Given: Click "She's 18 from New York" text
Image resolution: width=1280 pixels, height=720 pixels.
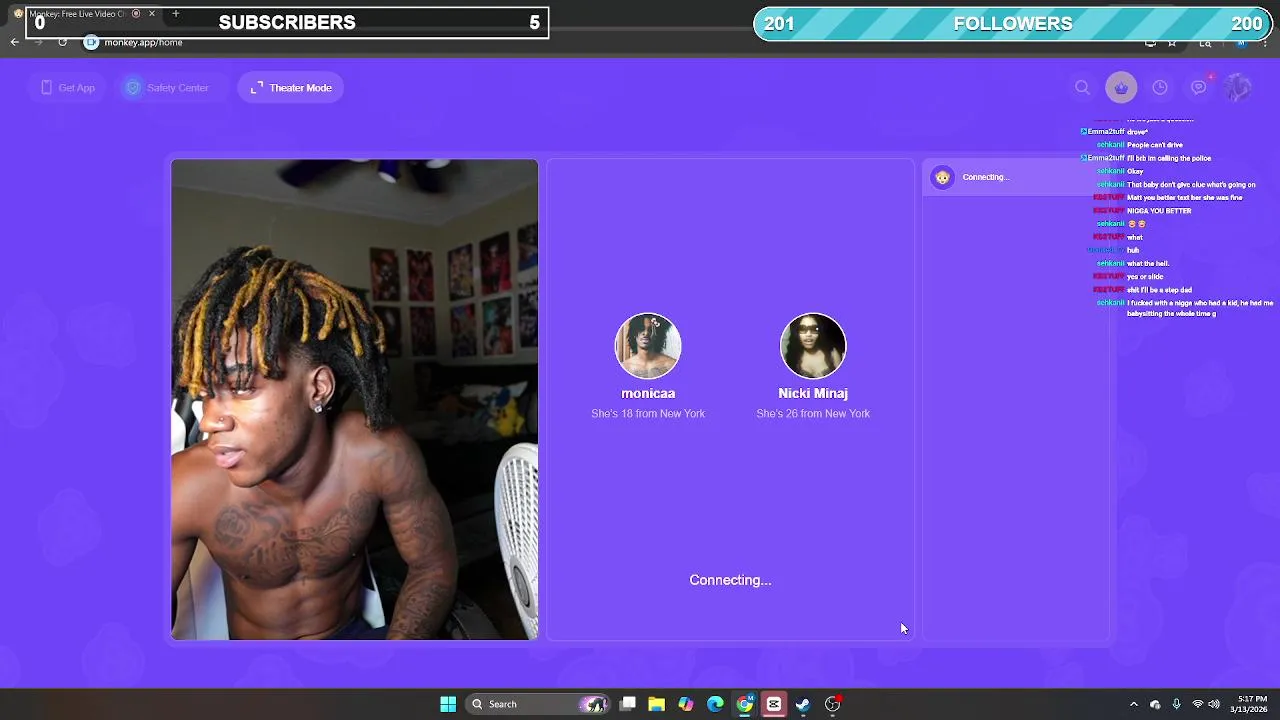Looking at the screenshot, I should point(648,414).
